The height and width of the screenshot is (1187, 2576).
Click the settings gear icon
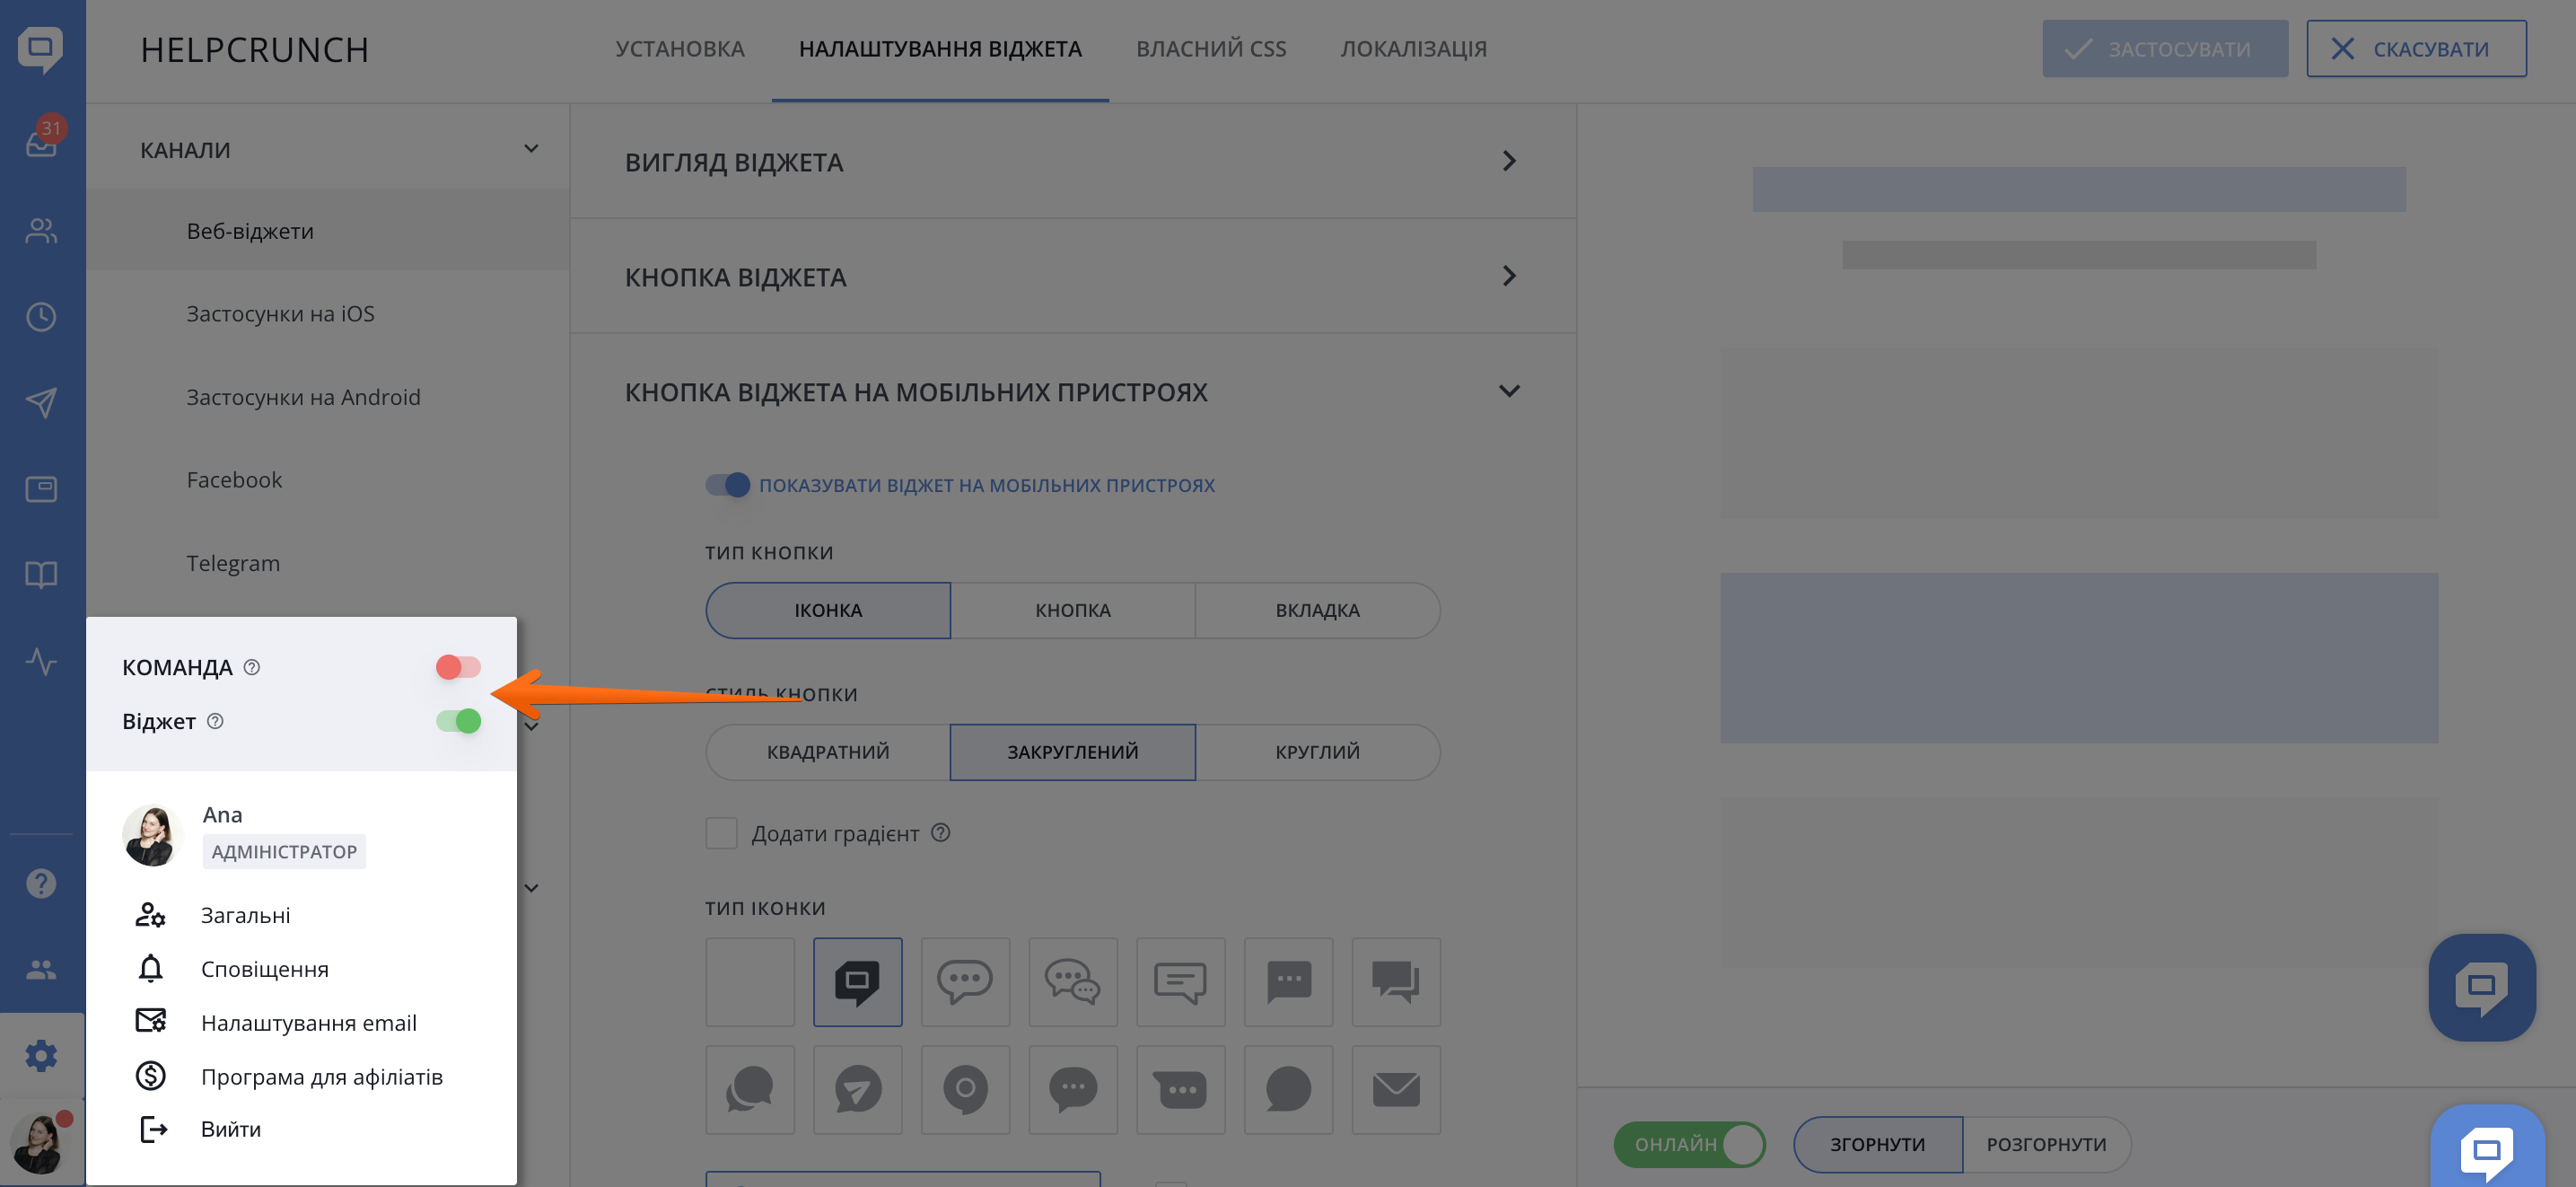click(41, 1055)
